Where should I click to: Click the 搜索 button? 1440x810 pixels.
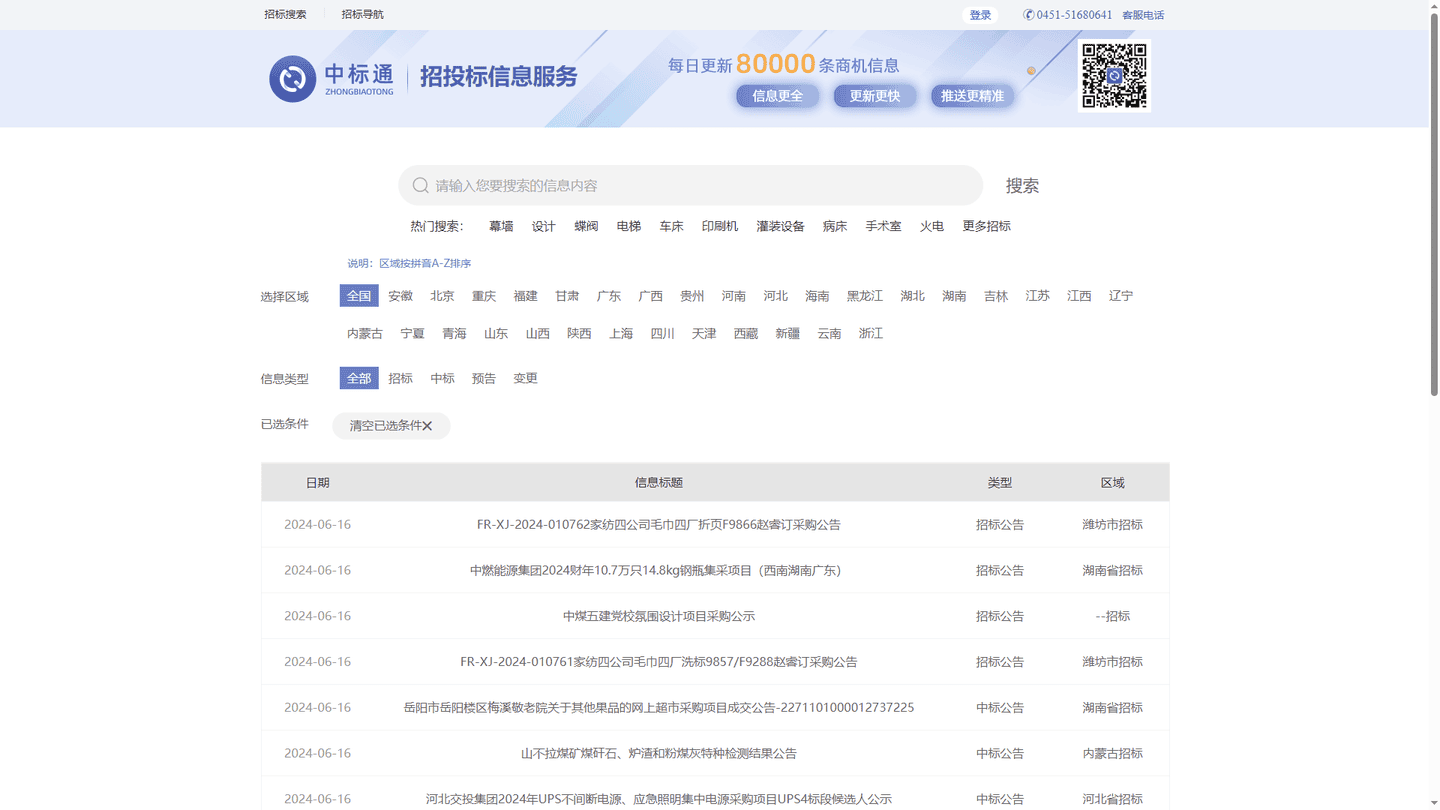(1022, 185)
